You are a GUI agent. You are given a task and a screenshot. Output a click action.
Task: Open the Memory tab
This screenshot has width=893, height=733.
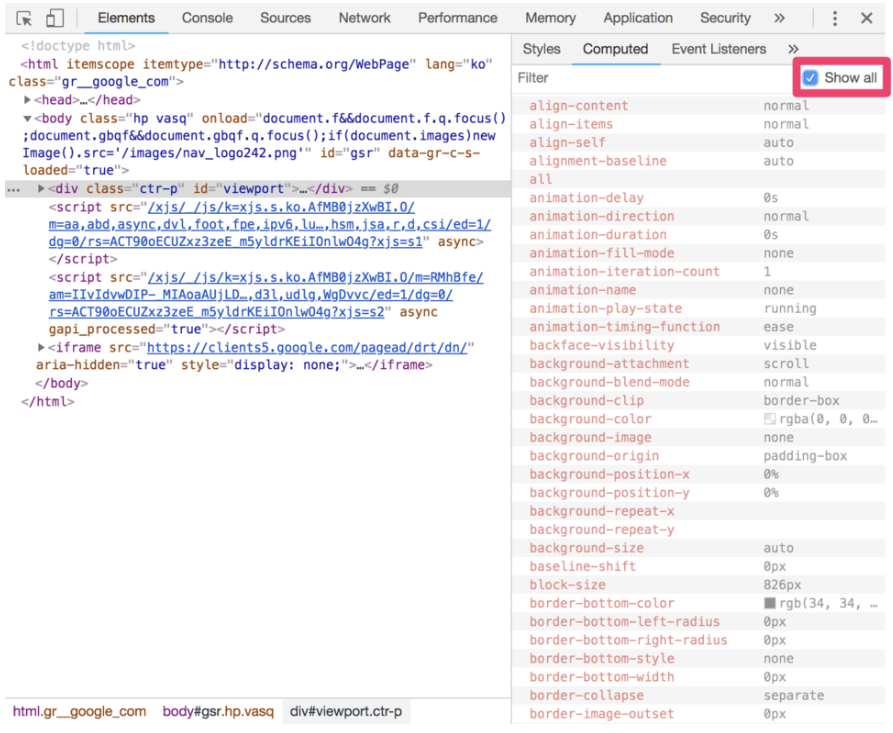click(x=550, y=18)
